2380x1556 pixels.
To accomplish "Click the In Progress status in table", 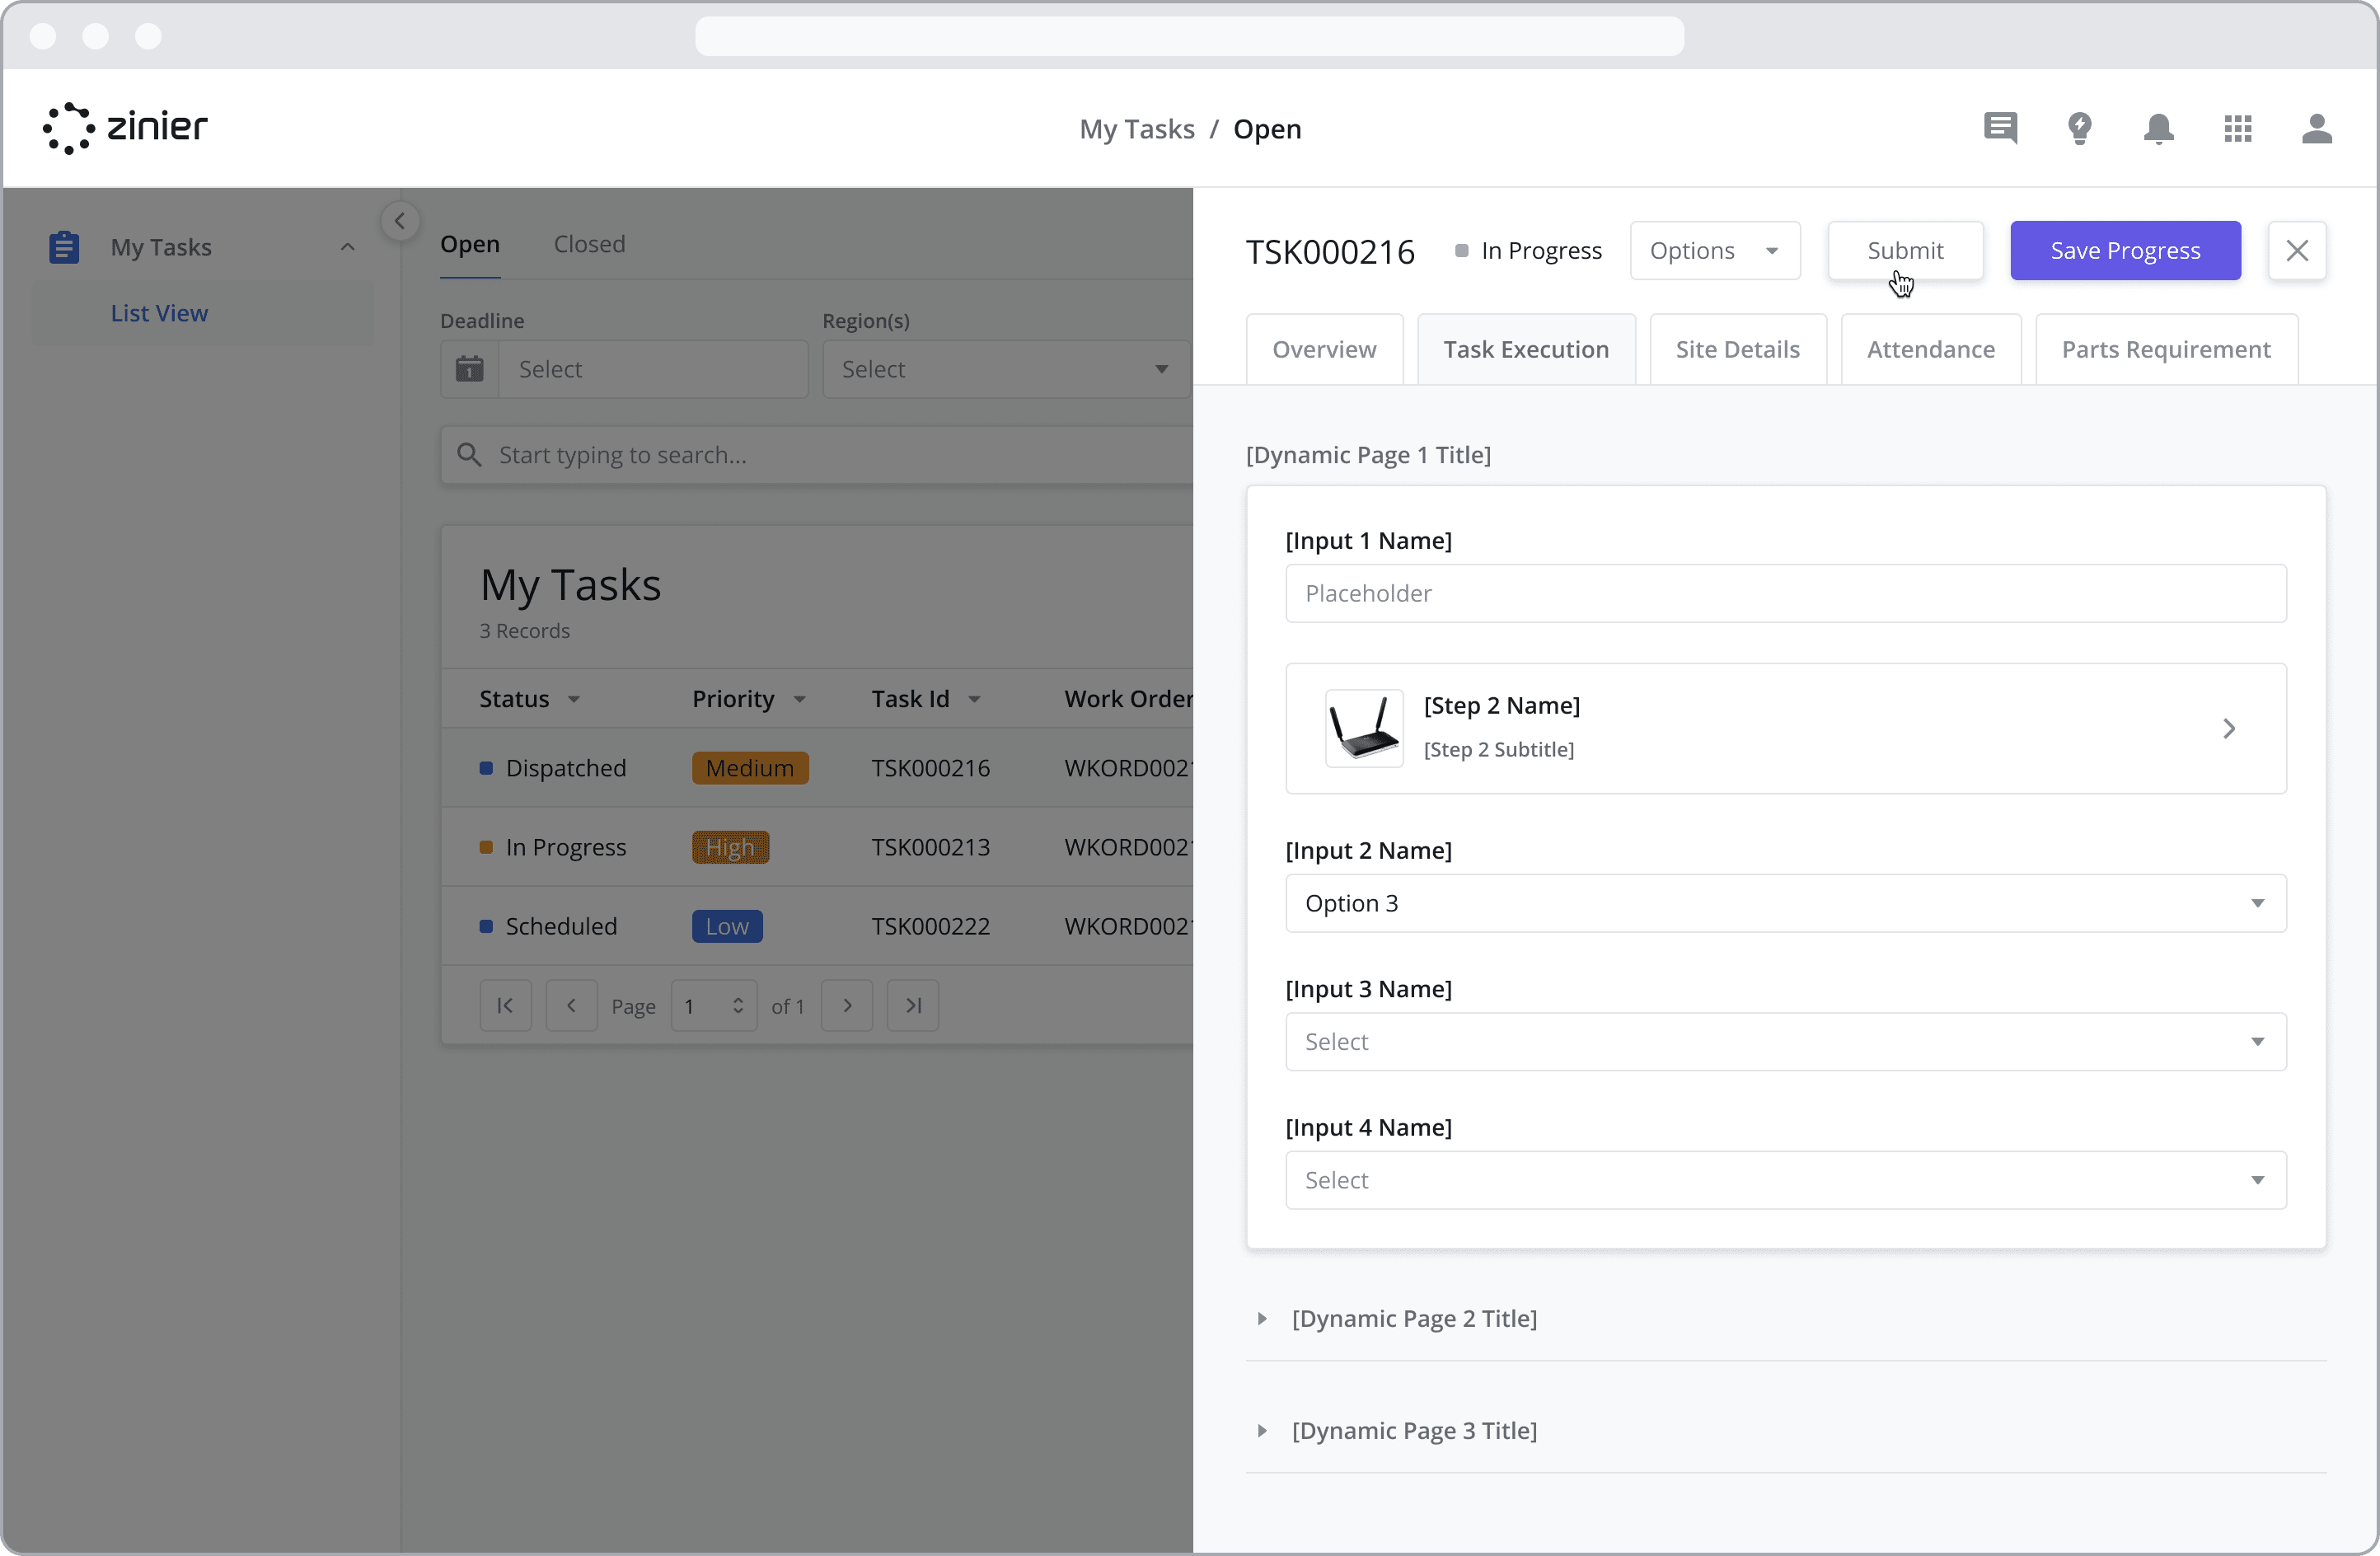I will [x=553, y=847].
